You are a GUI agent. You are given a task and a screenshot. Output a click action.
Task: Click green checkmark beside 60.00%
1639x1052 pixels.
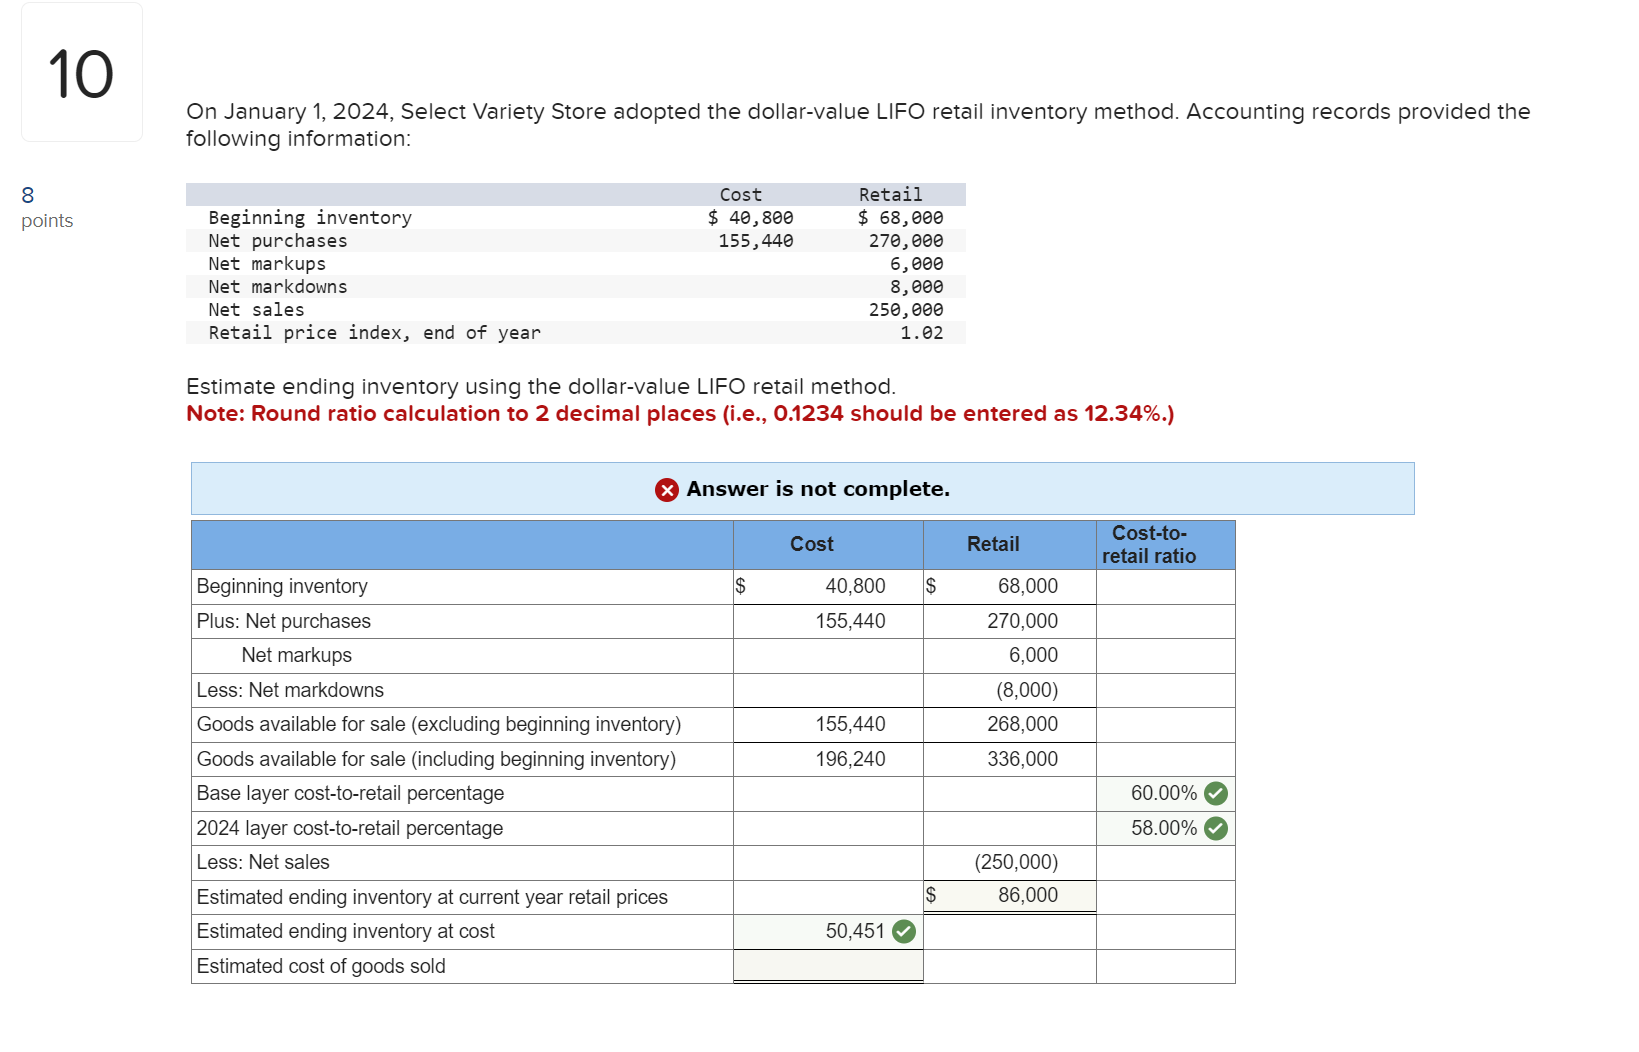coord(1216,794)
